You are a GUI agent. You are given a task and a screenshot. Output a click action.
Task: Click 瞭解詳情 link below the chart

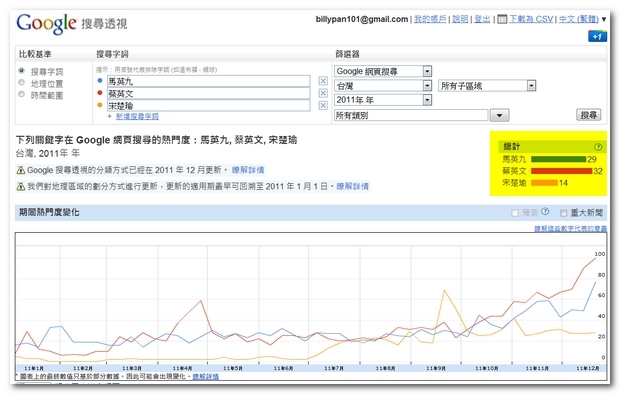206,376
